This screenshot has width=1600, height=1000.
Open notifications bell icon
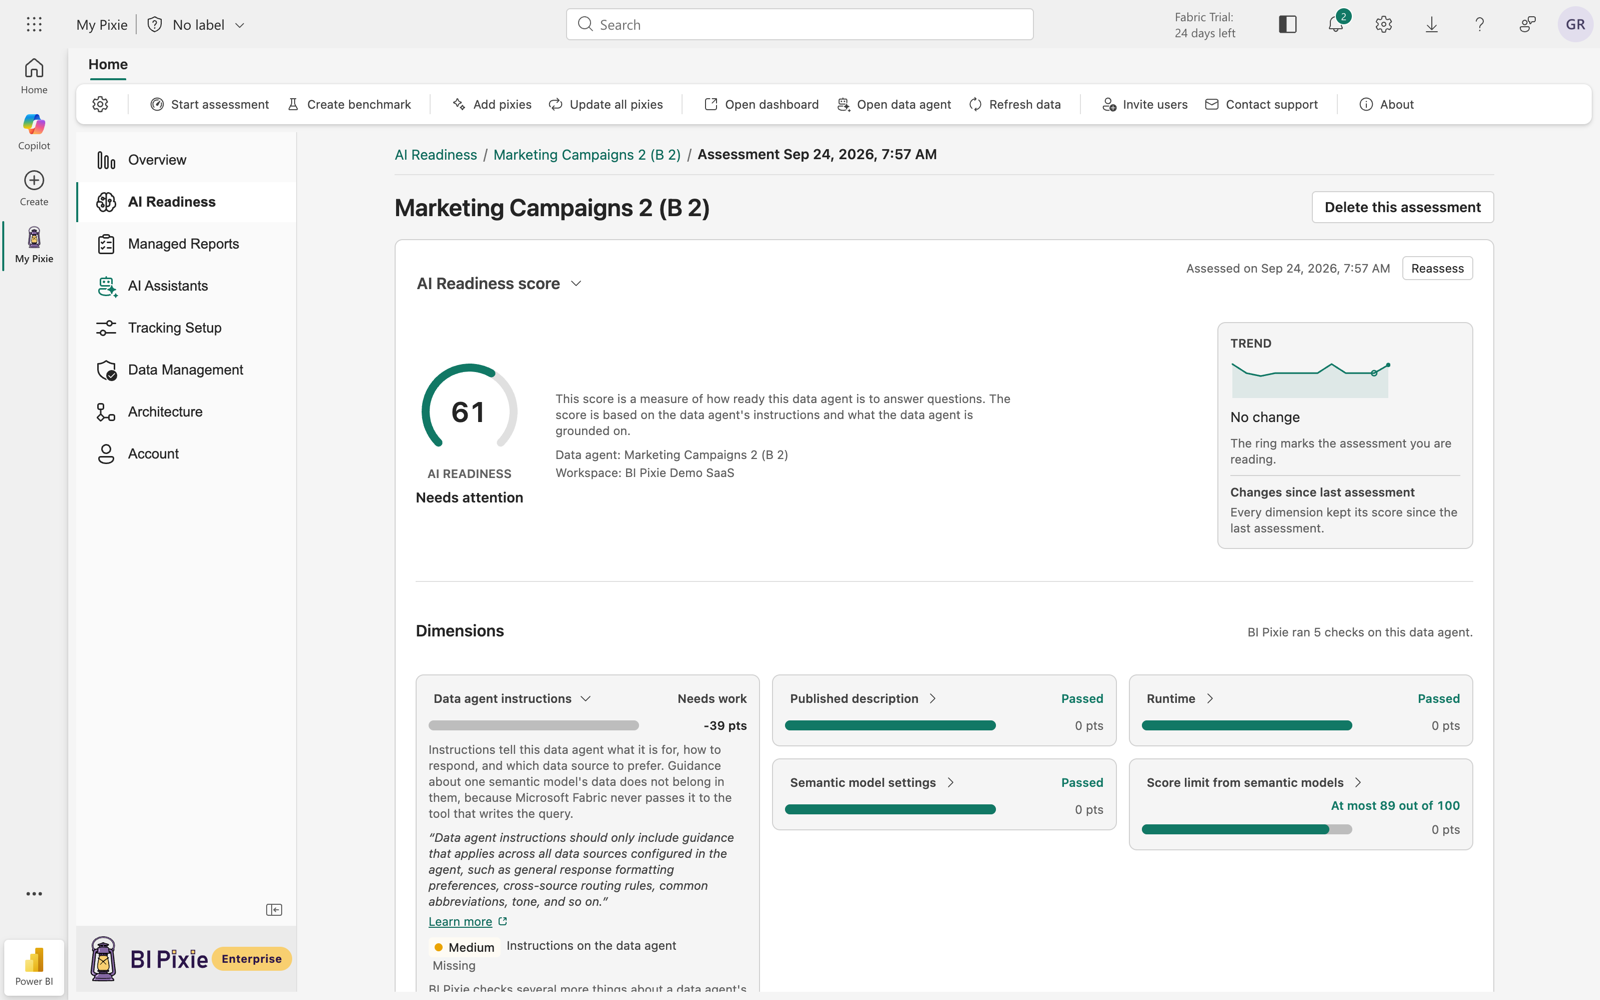click(1336, 24)
